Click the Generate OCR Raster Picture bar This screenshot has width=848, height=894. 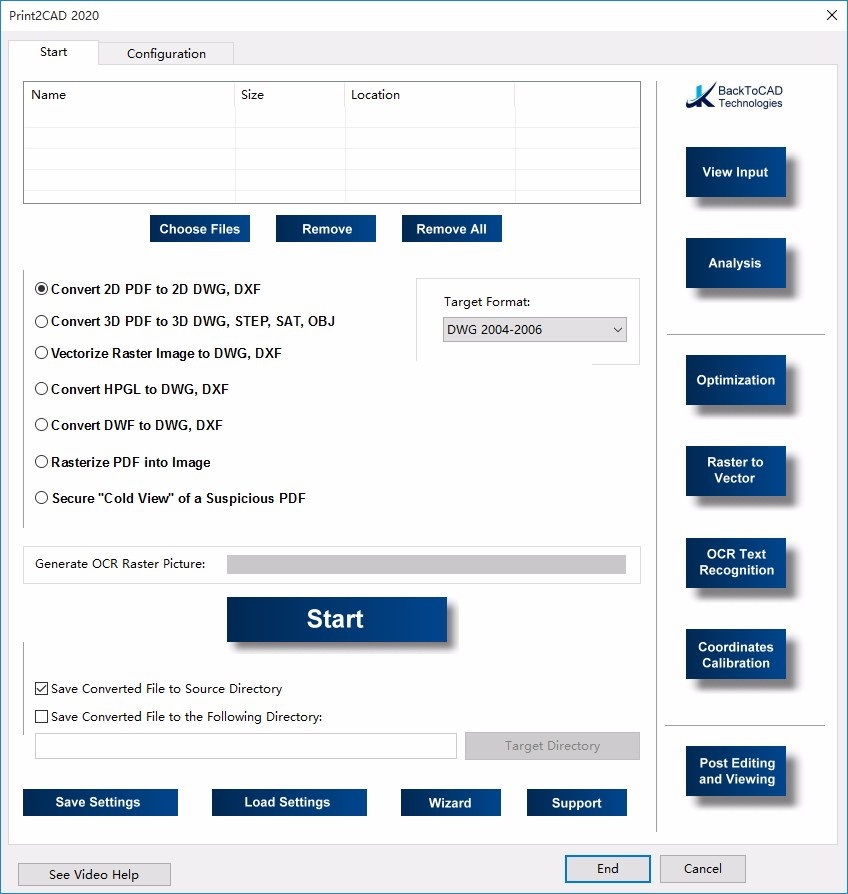[x=426, y=564]
